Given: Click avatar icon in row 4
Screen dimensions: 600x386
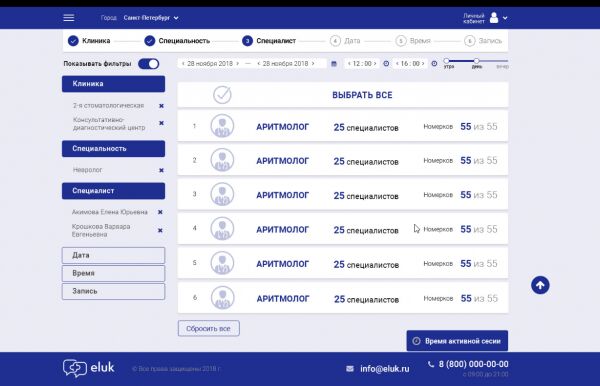Looking at the screenshot, I should pyautogui.click(x=222, y=229).
